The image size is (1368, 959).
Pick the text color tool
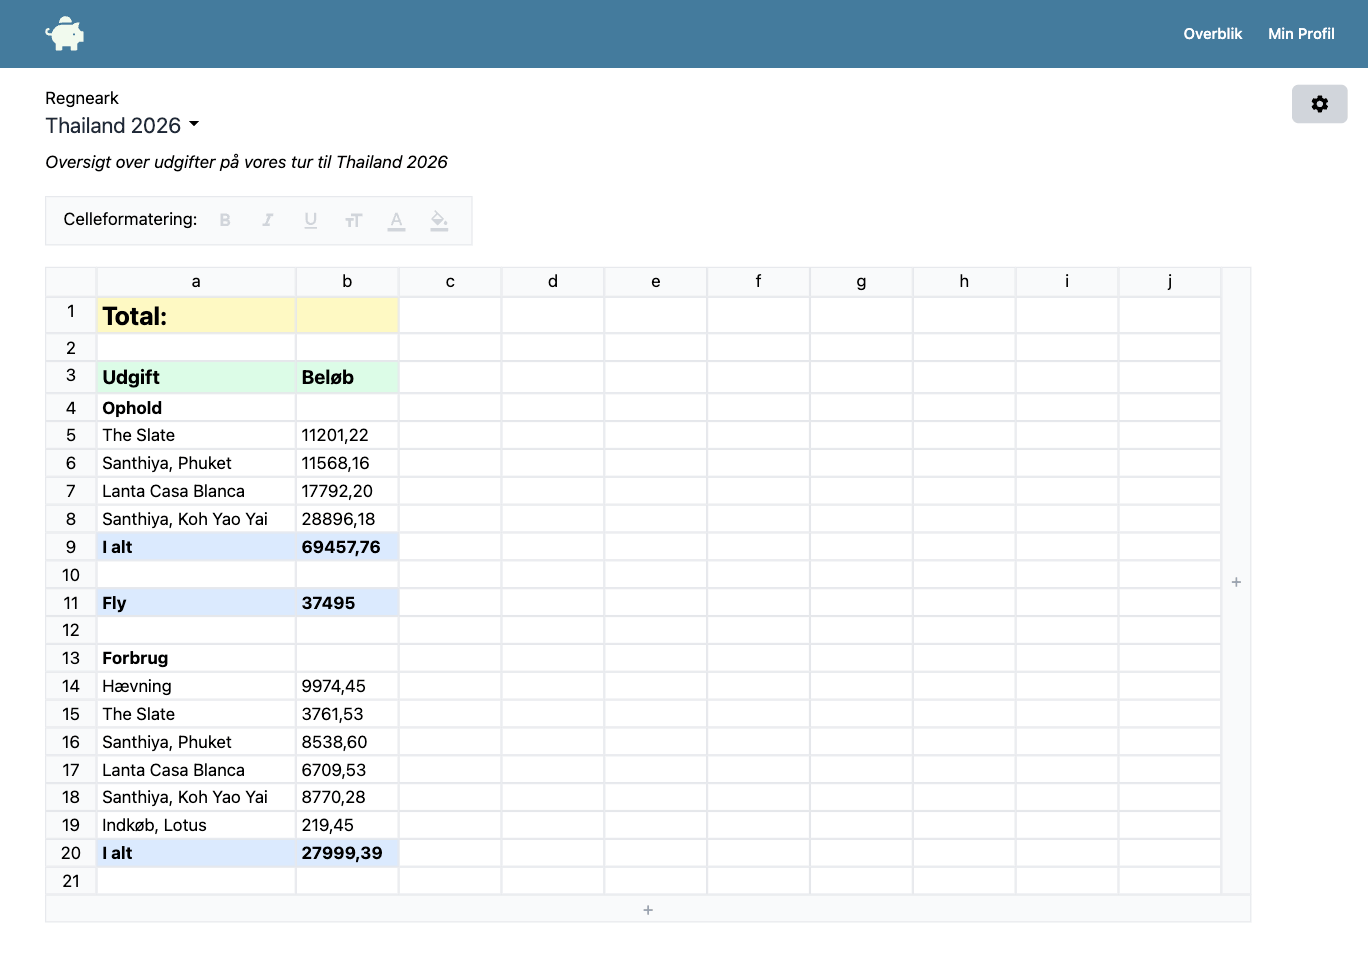[x=397, y=220]
